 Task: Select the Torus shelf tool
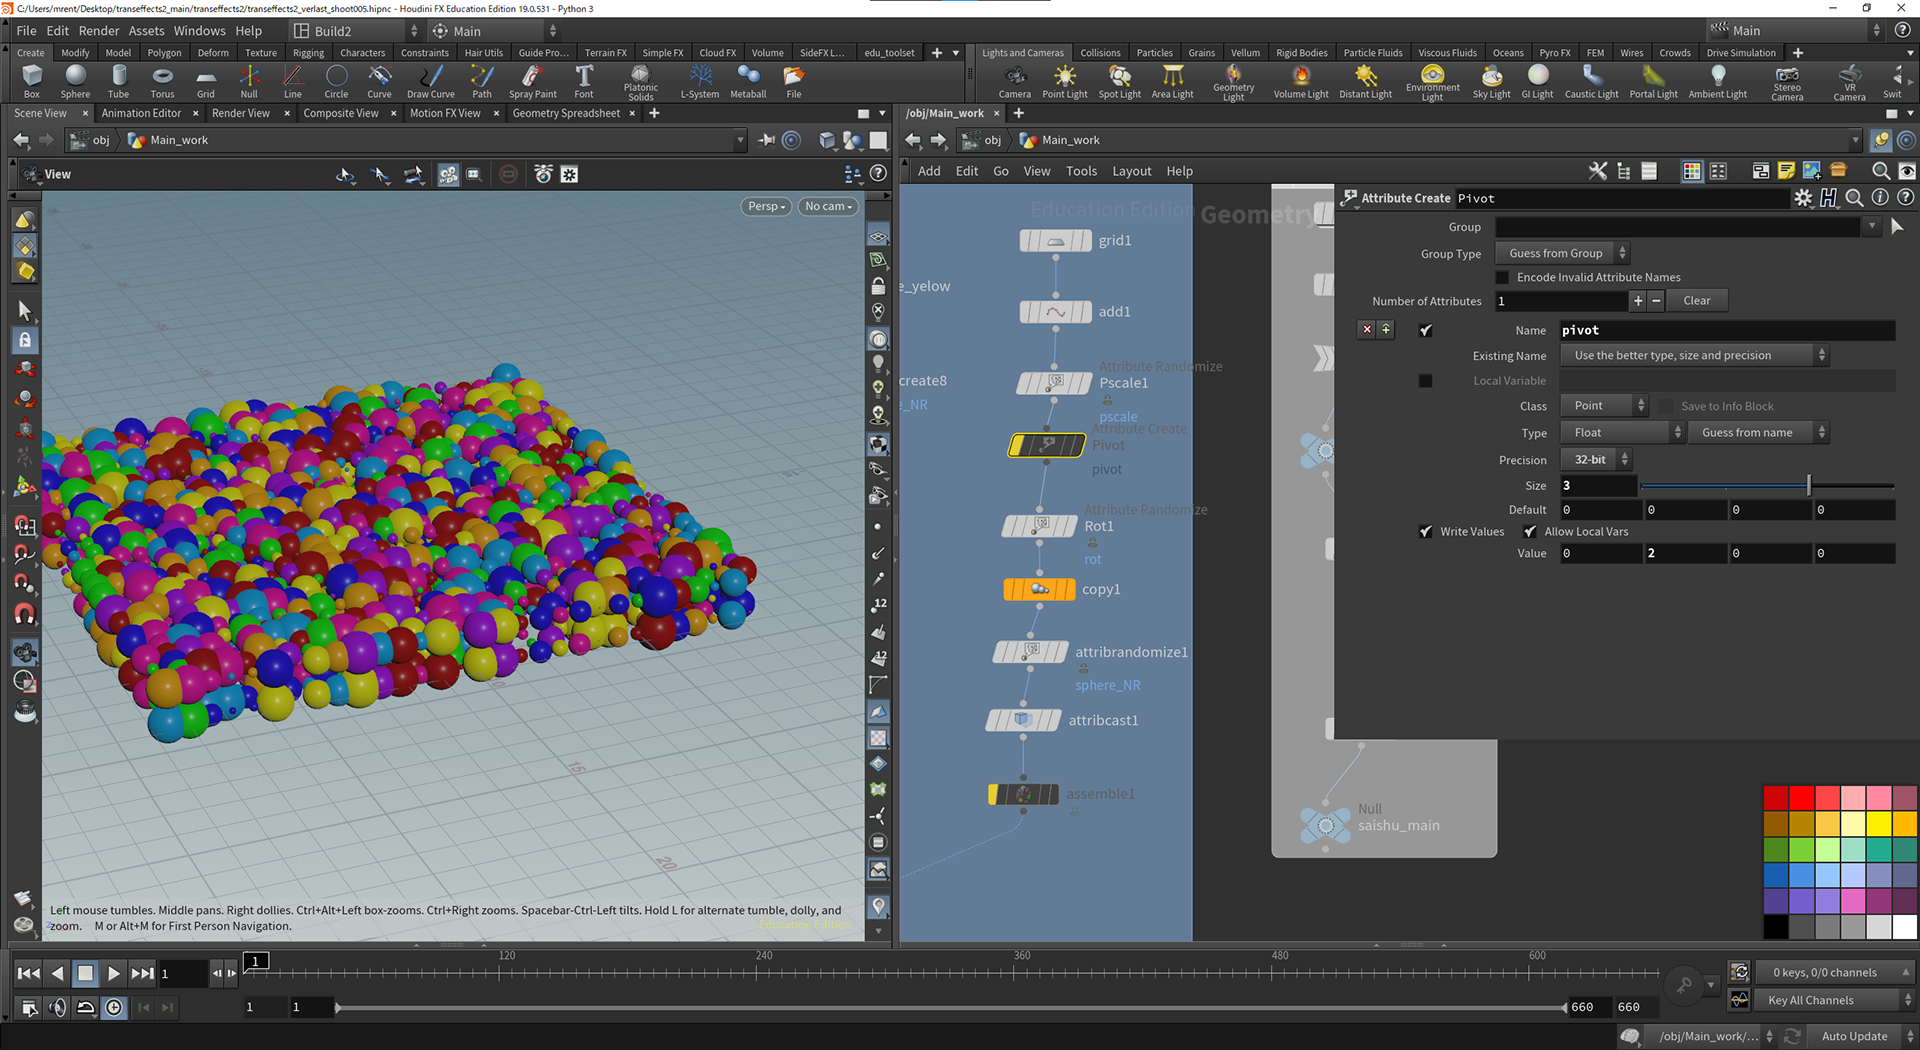[x=162, y=81]
